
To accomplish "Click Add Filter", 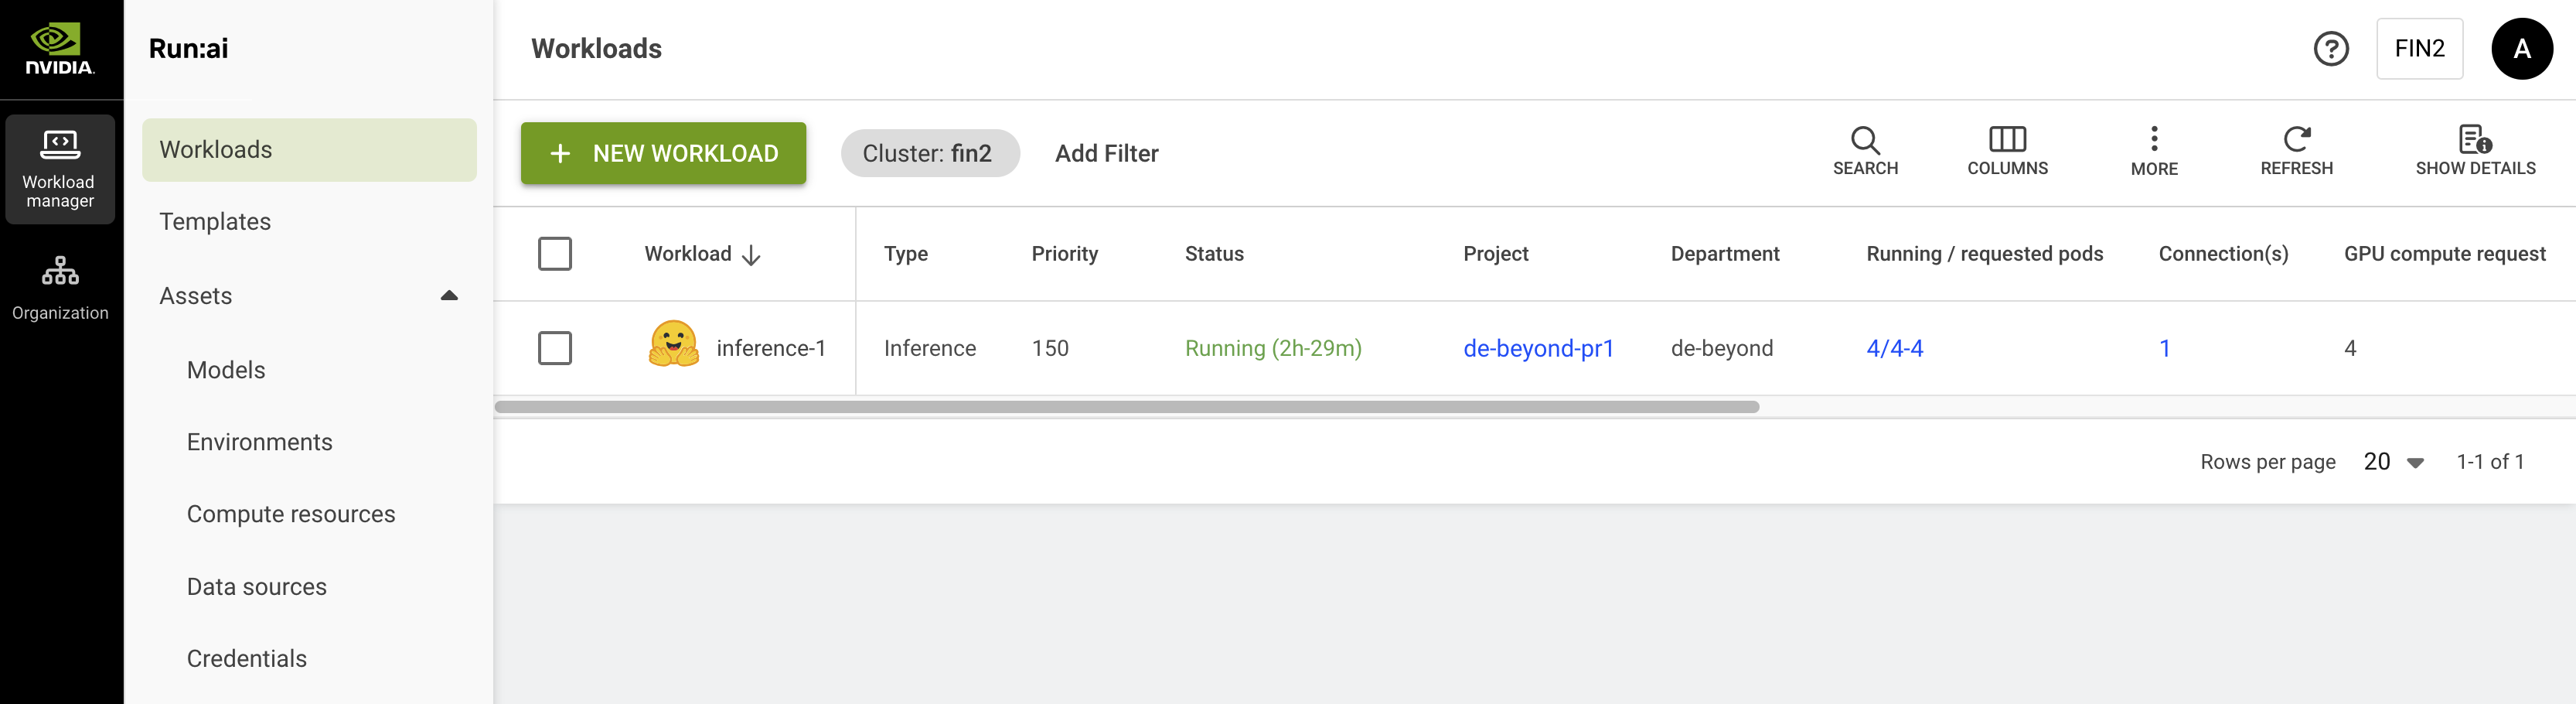I will tap(1106, 153).
